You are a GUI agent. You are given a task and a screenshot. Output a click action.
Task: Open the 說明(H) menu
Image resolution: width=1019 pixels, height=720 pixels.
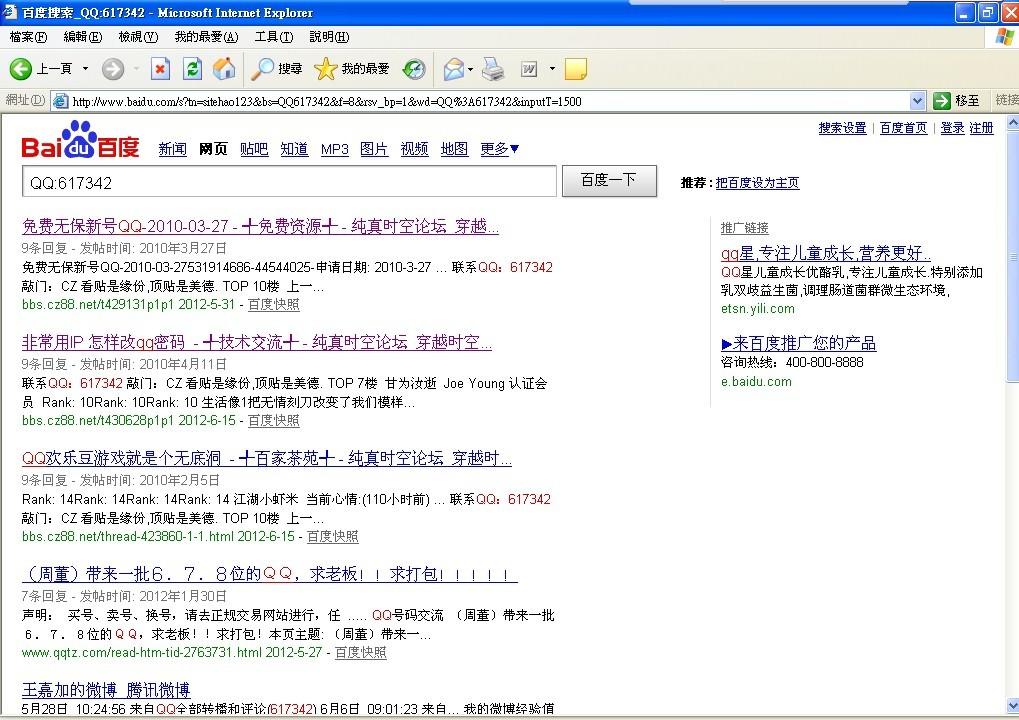pyautogui.click(x=329, y=37)
